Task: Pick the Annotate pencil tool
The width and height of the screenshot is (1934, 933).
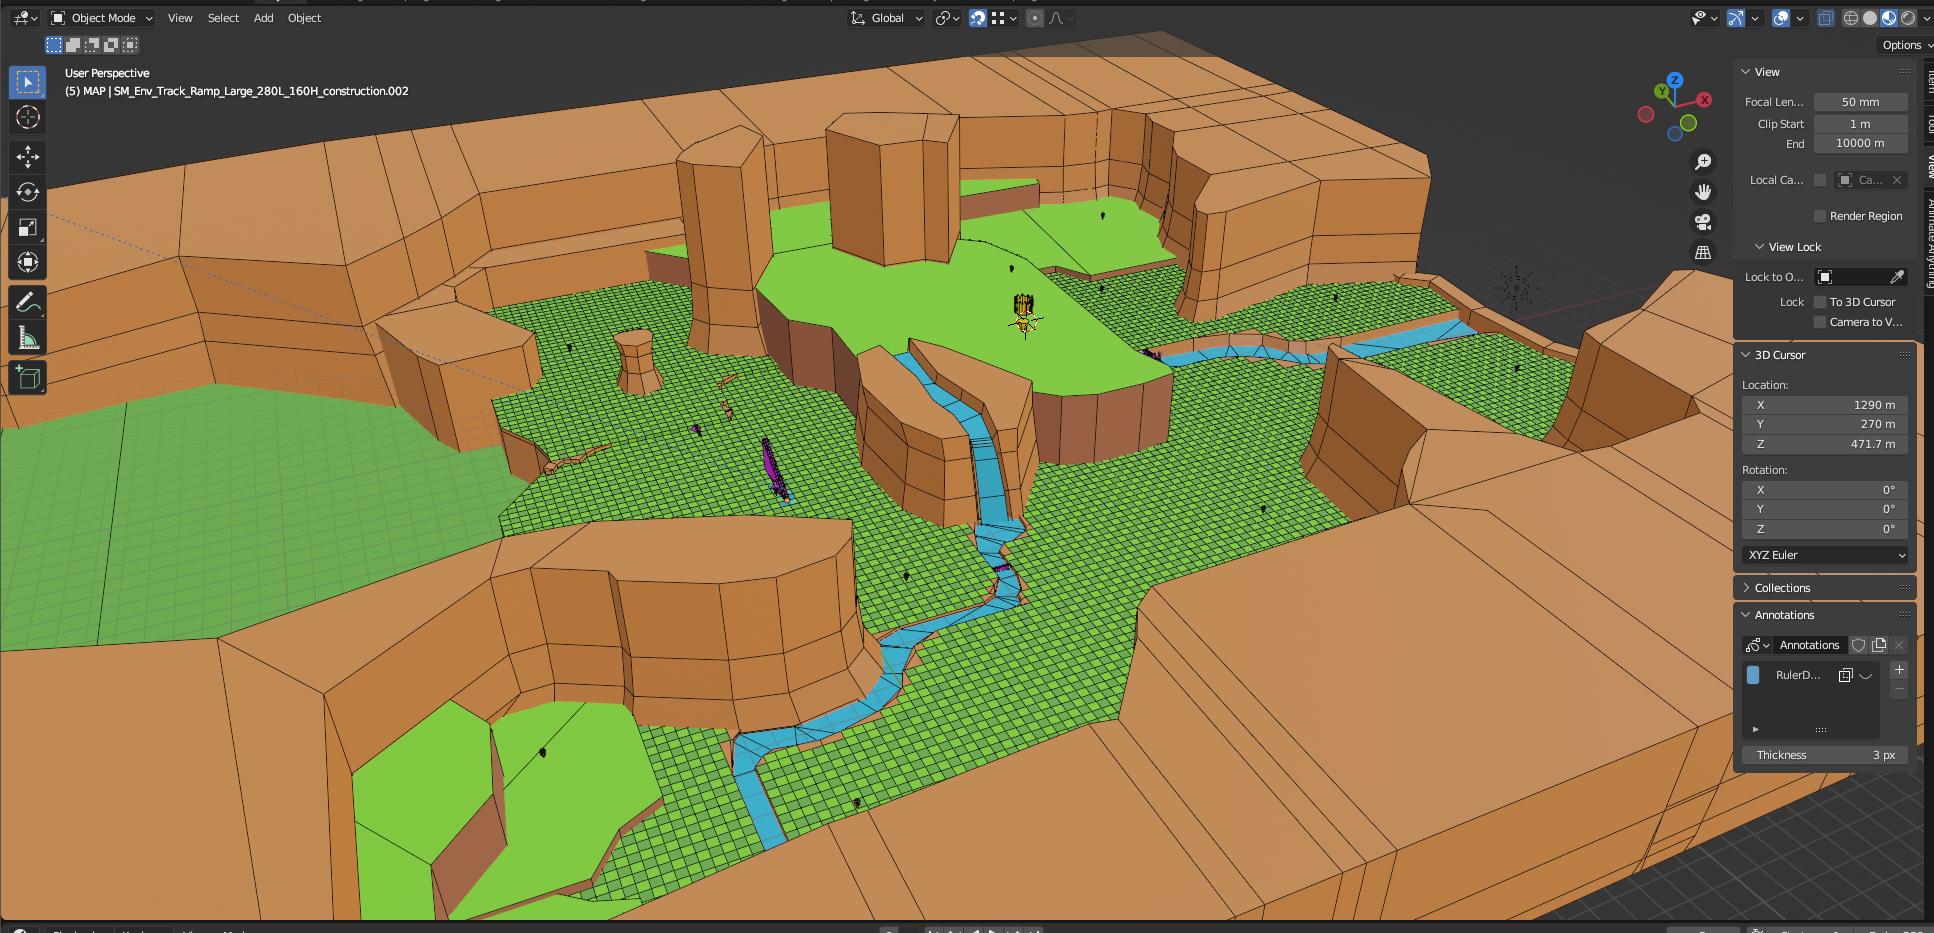Action: tap(28, 302)
